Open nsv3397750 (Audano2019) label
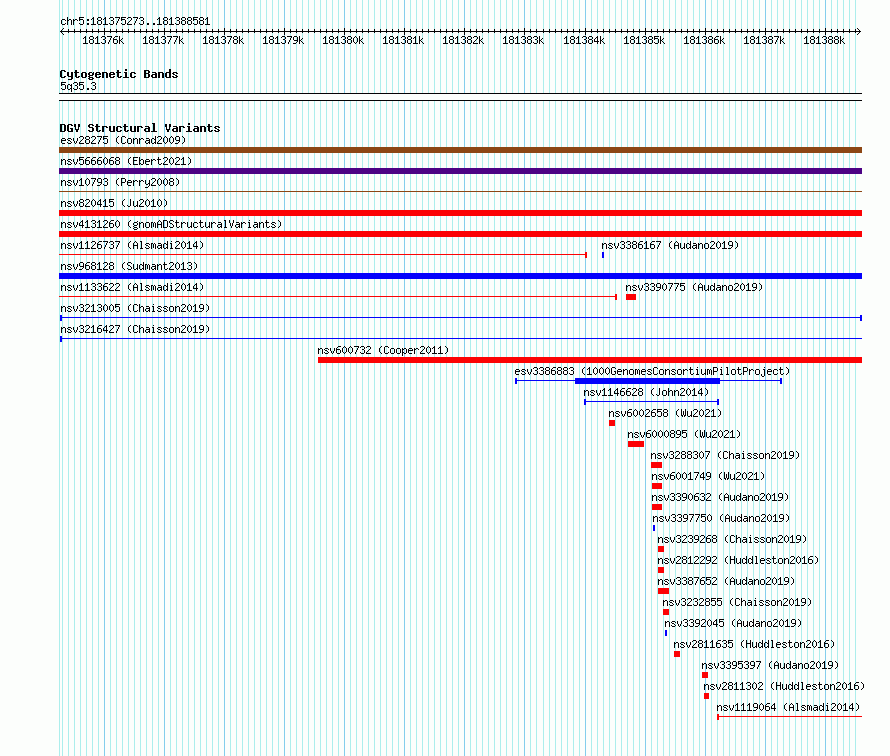This screenshot has width=890, height=756. (x=721, y=518)
